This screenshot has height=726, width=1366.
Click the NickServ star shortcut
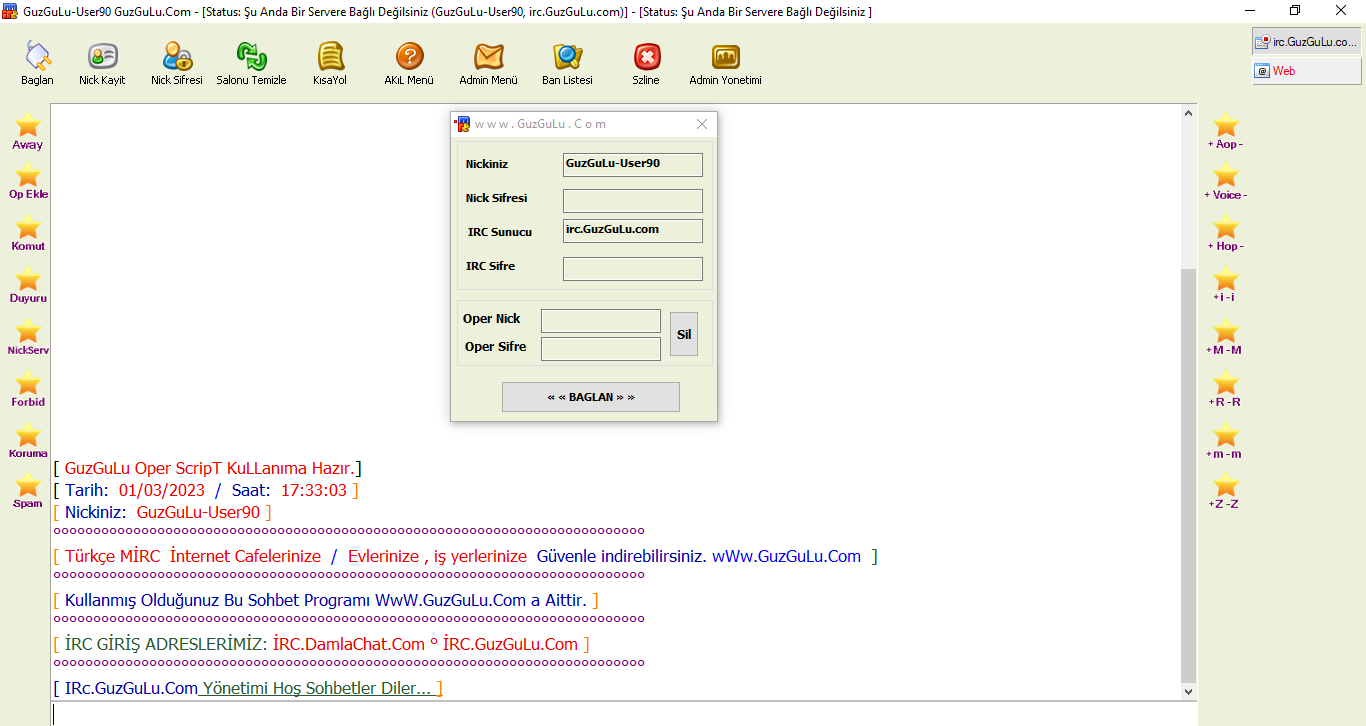coord(28,337)
